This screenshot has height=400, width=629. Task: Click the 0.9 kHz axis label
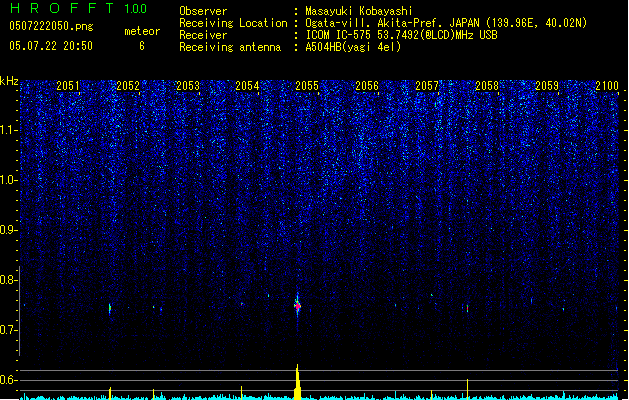tap(9, 230)
